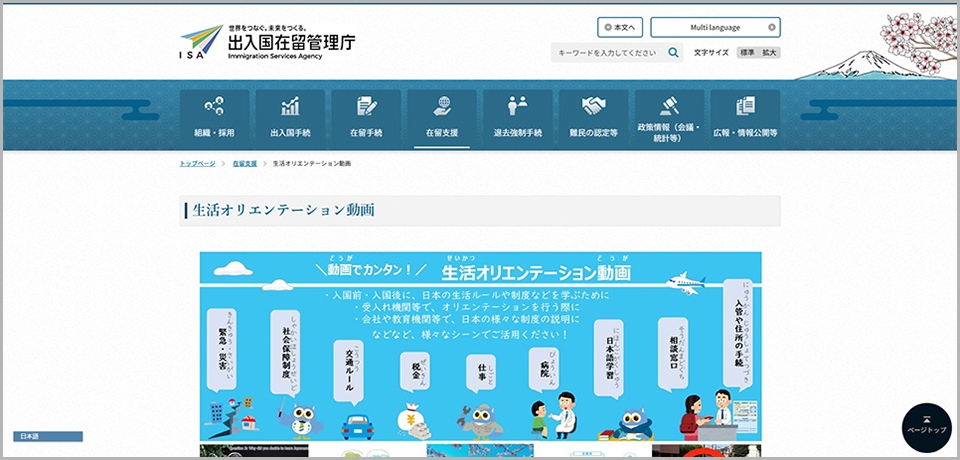
Task: Click the 日本語 language label
Action: (48, 437)
